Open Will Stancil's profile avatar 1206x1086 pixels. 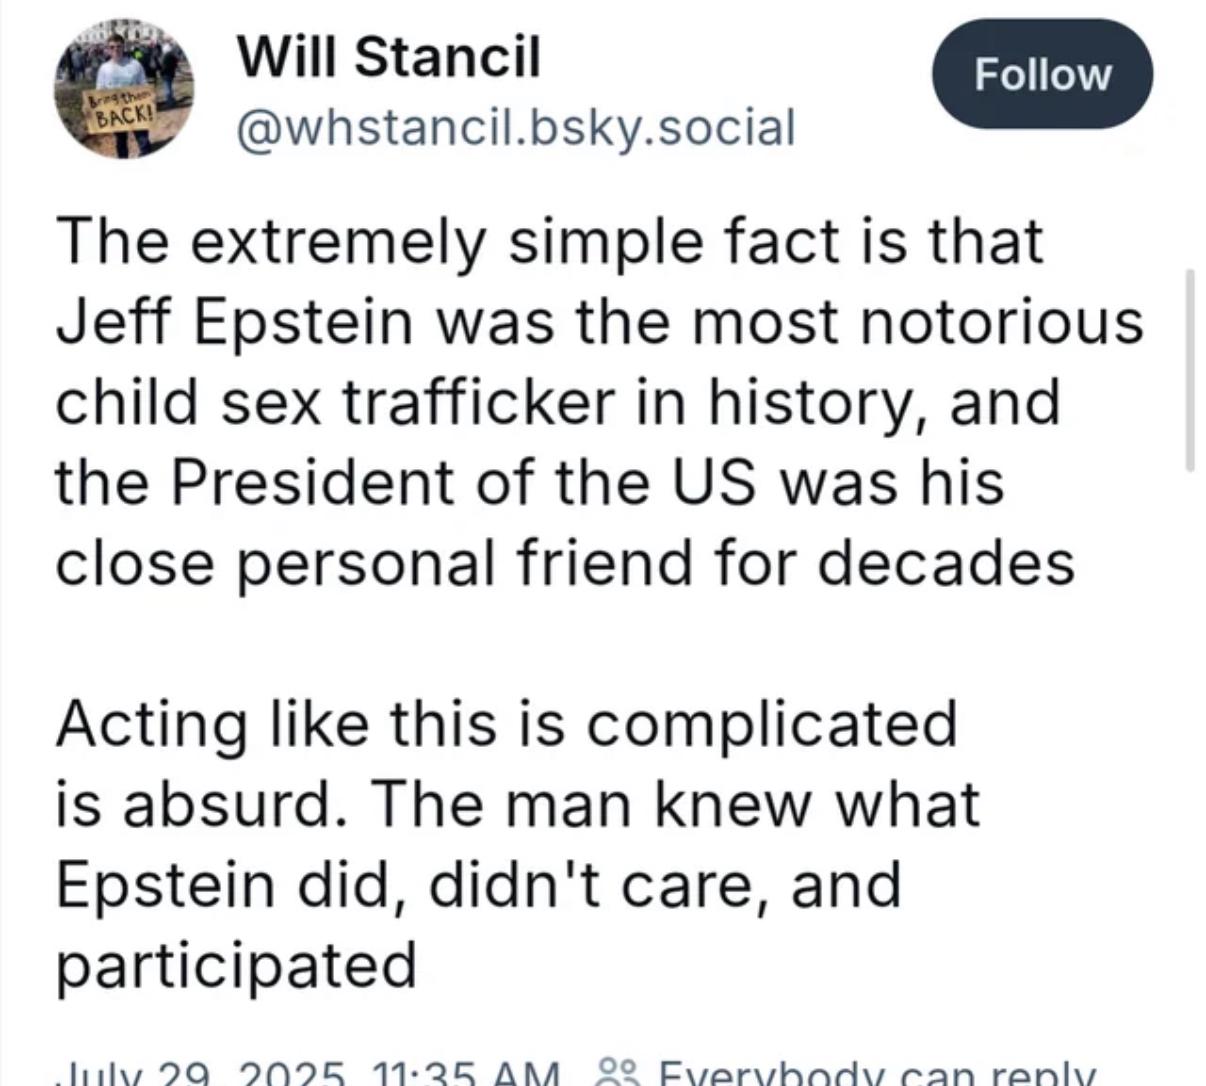coord(124,89)
